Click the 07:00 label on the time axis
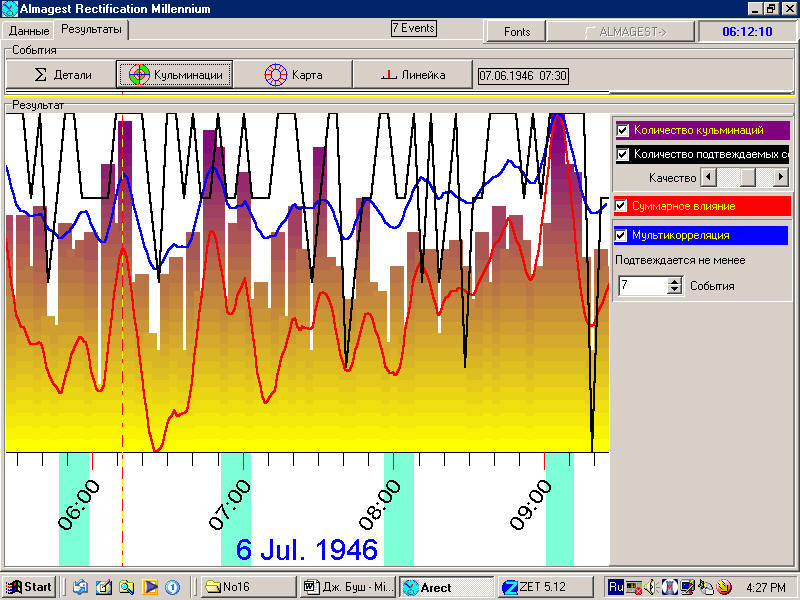This screenshot has width=800, height=600. [x=230, y=505]
